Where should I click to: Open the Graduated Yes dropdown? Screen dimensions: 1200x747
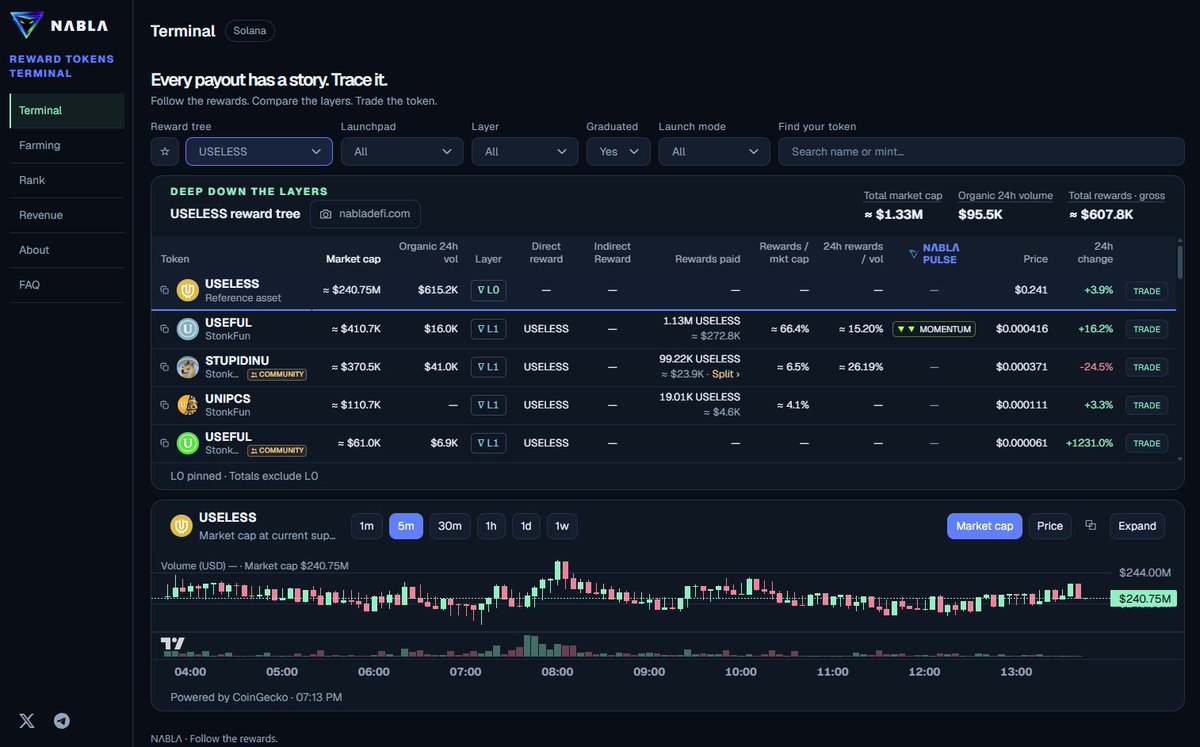(618, 152)
